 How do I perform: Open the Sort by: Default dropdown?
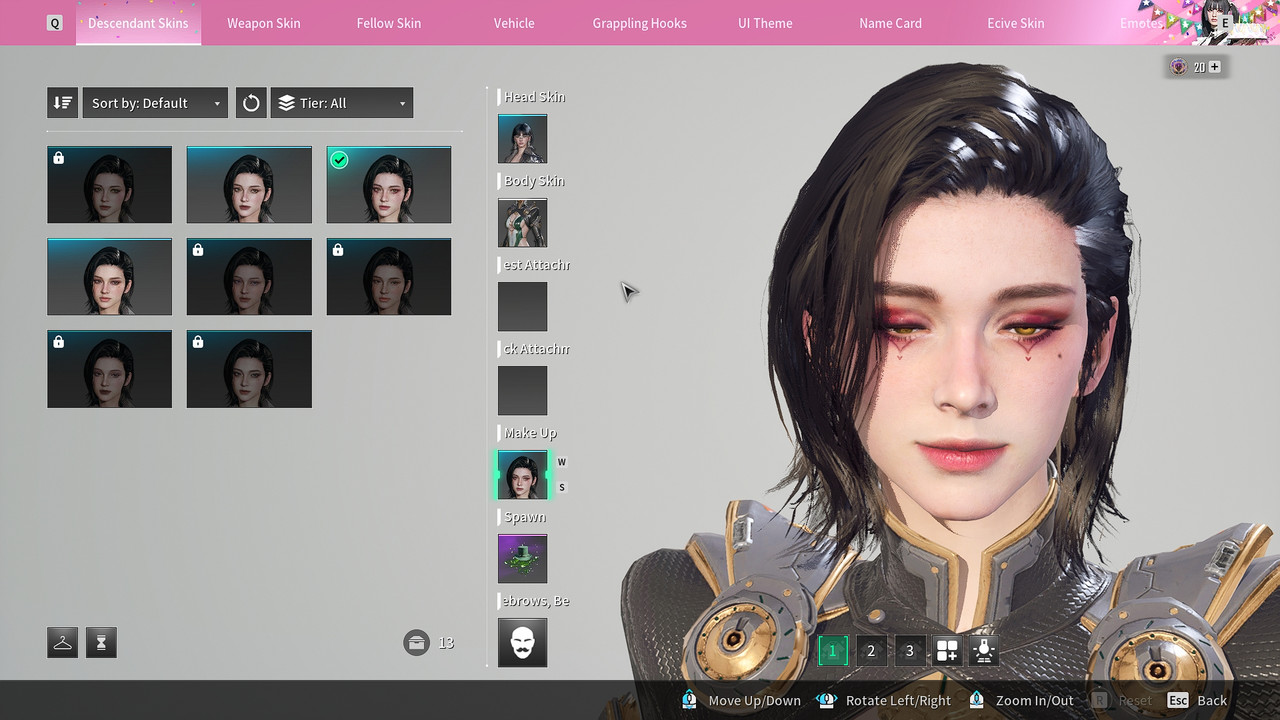tap(155, 103)
